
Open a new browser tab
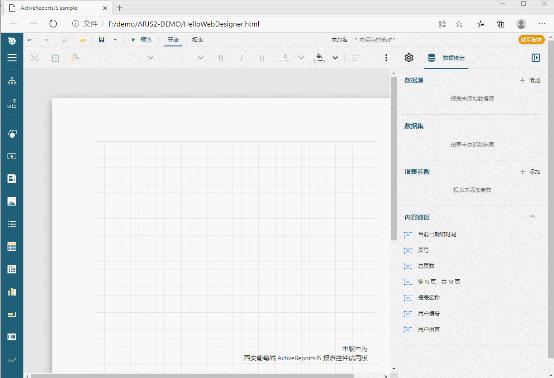[x=119, y=7]
